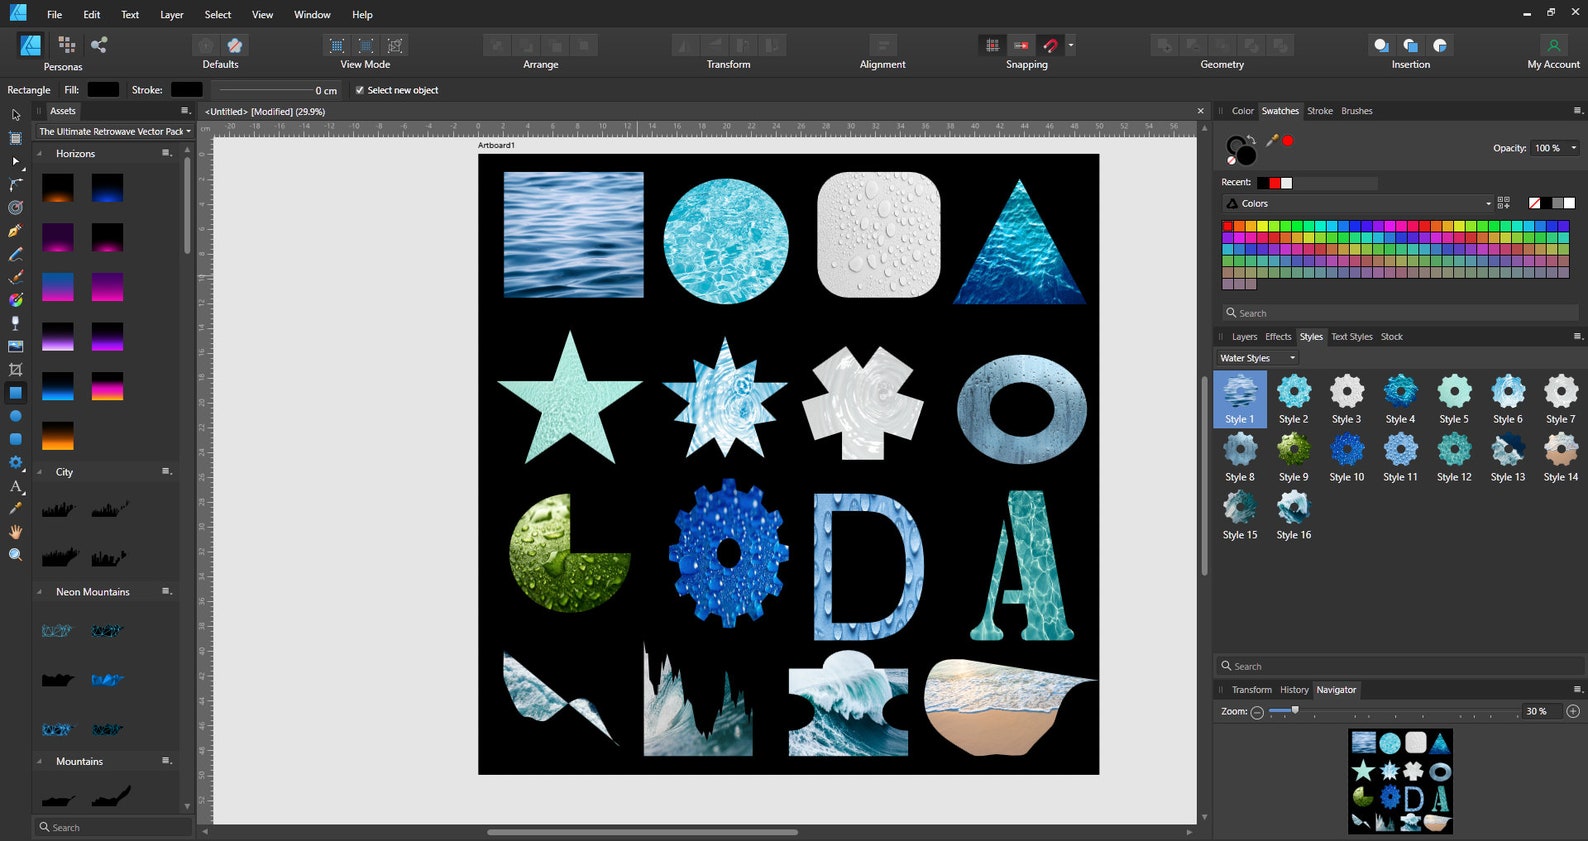Select the Hand view tool
1588x841 pixels.
click(x=15, y=532)
